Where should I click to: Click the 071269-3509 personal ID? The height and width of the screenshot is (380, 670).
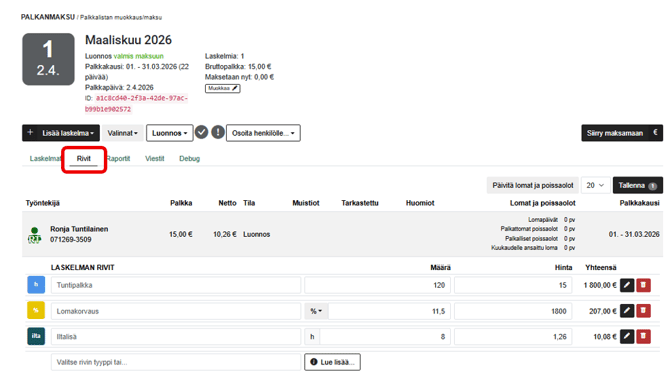71,239
